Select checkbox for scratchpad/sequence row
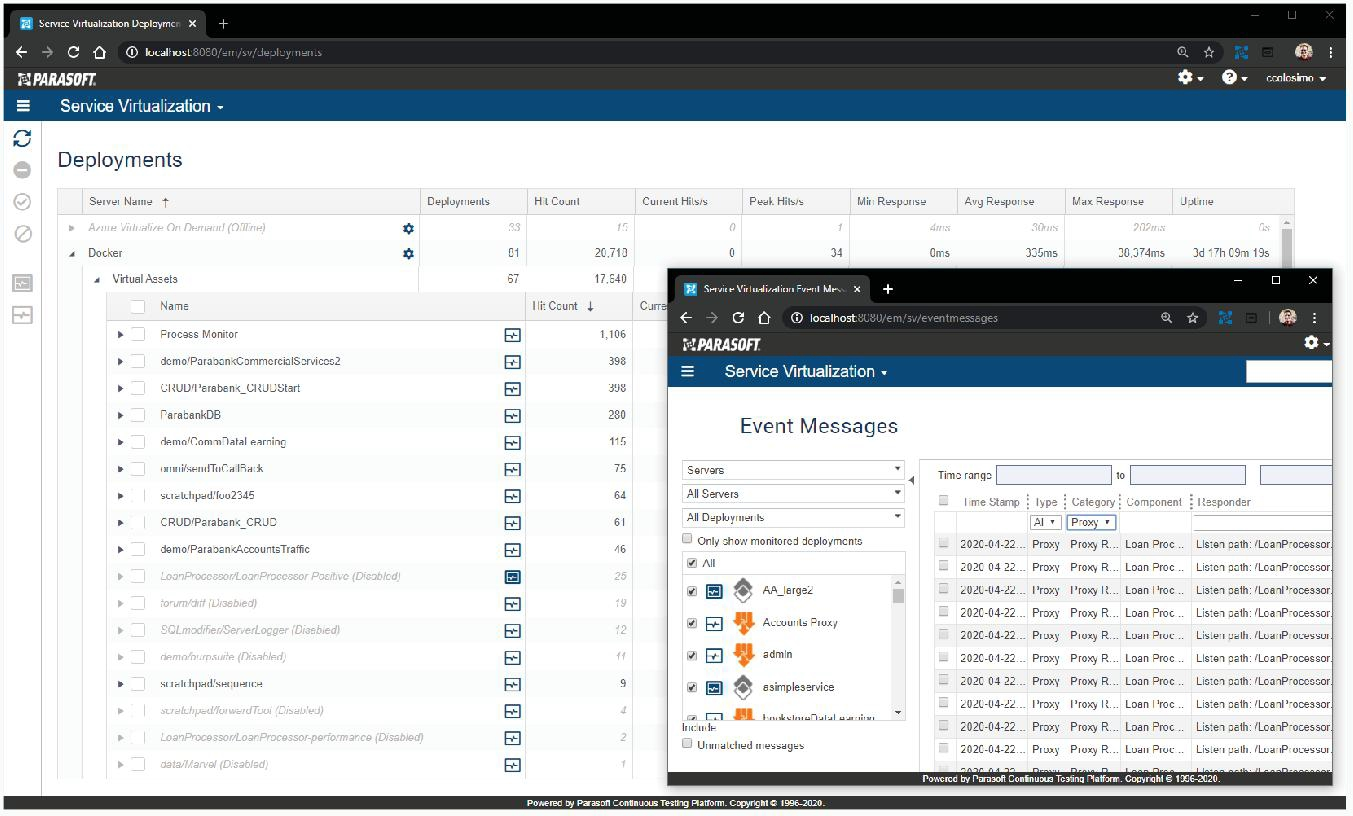The height and width of the screenshot is (816, 1353). 138,684
